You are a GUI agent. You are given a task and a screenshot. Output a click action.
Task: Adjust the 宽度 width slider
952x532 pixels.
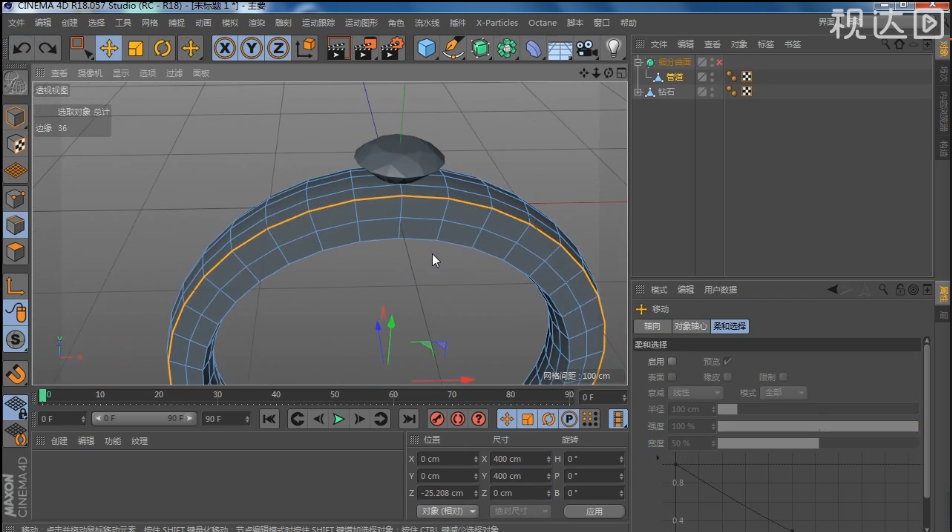[818, 443]
